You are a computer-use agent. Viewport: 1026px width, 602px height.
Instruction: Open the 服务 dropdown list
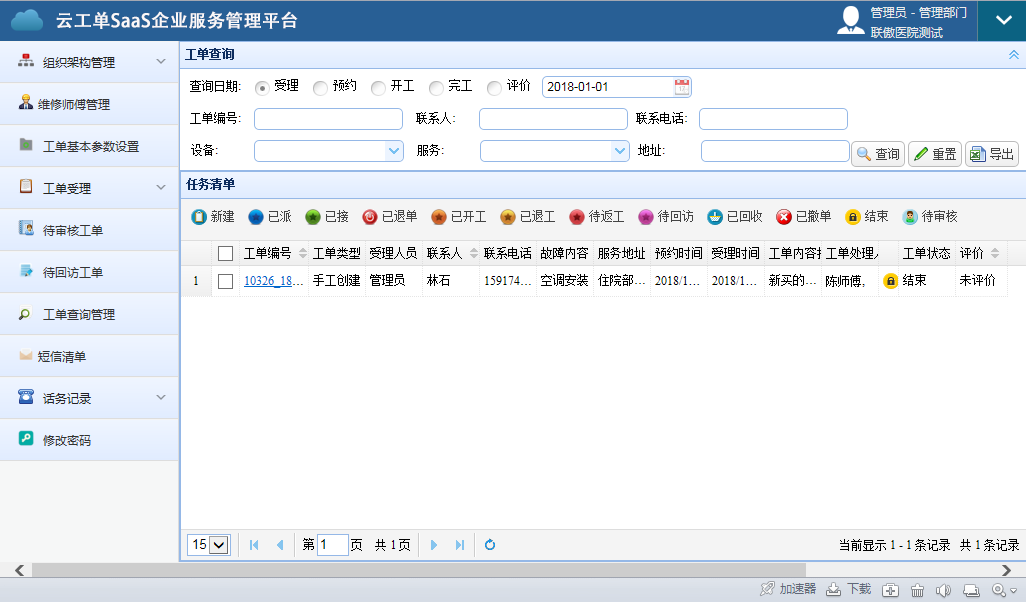click(x=619, y=151)
